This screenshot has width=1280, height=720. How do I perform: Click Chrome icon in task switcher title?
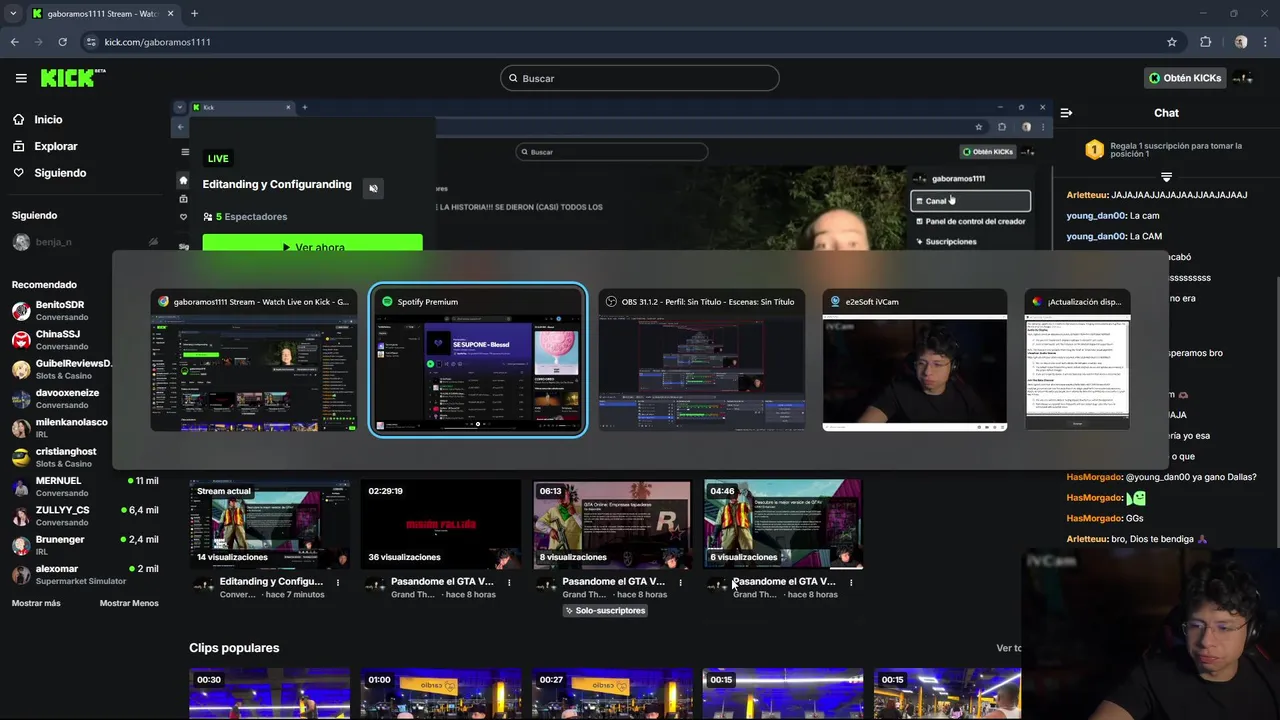[163, 301]
